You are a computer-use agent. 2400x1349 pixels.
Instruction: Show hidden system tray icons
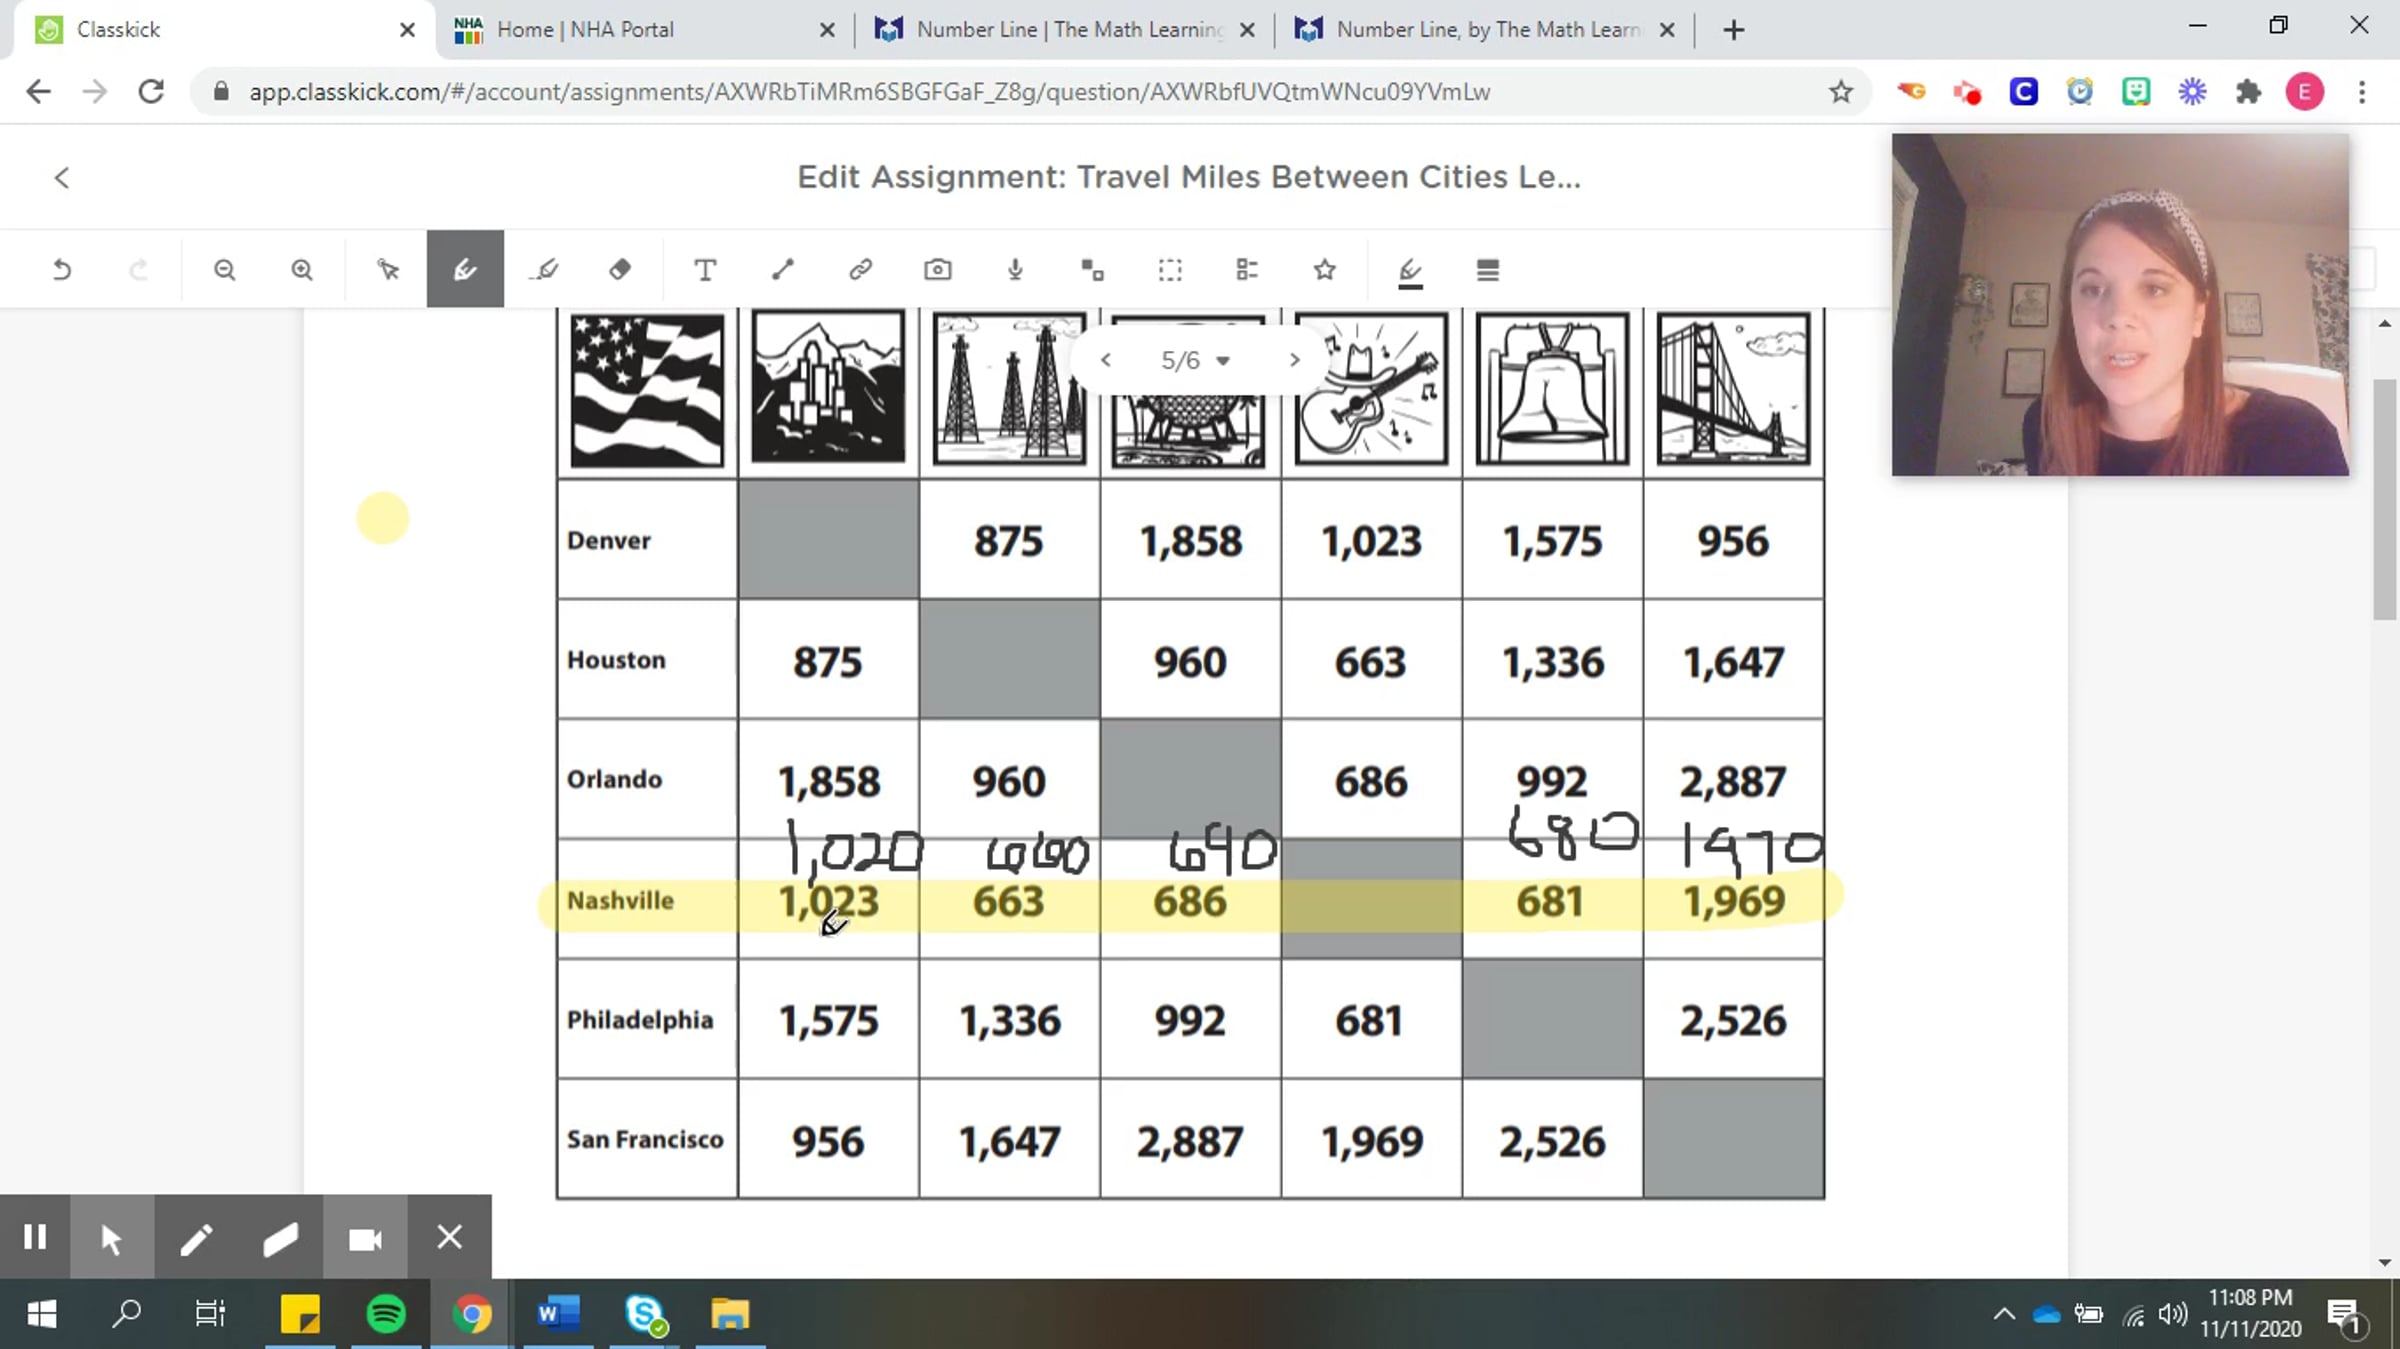pyautogui.click(x=2004, y=1314)
